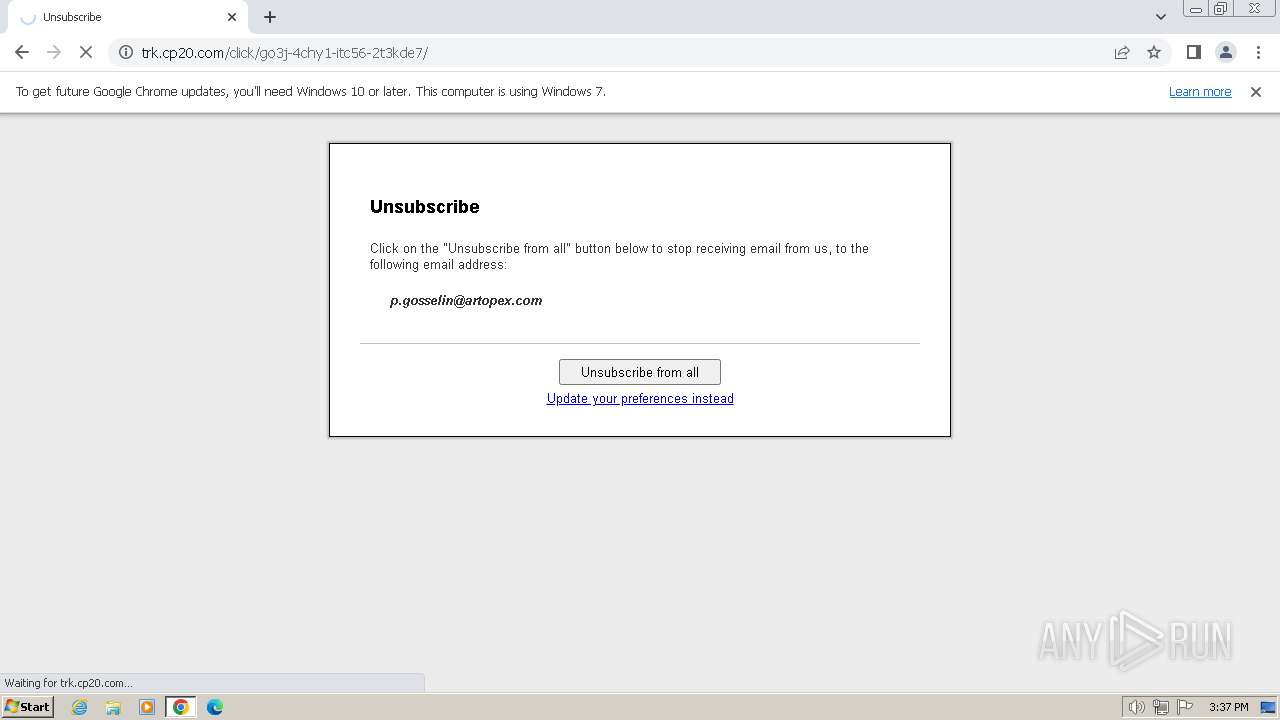Open media player from the taskbar

pyautogui.click(x=147, y=707)
